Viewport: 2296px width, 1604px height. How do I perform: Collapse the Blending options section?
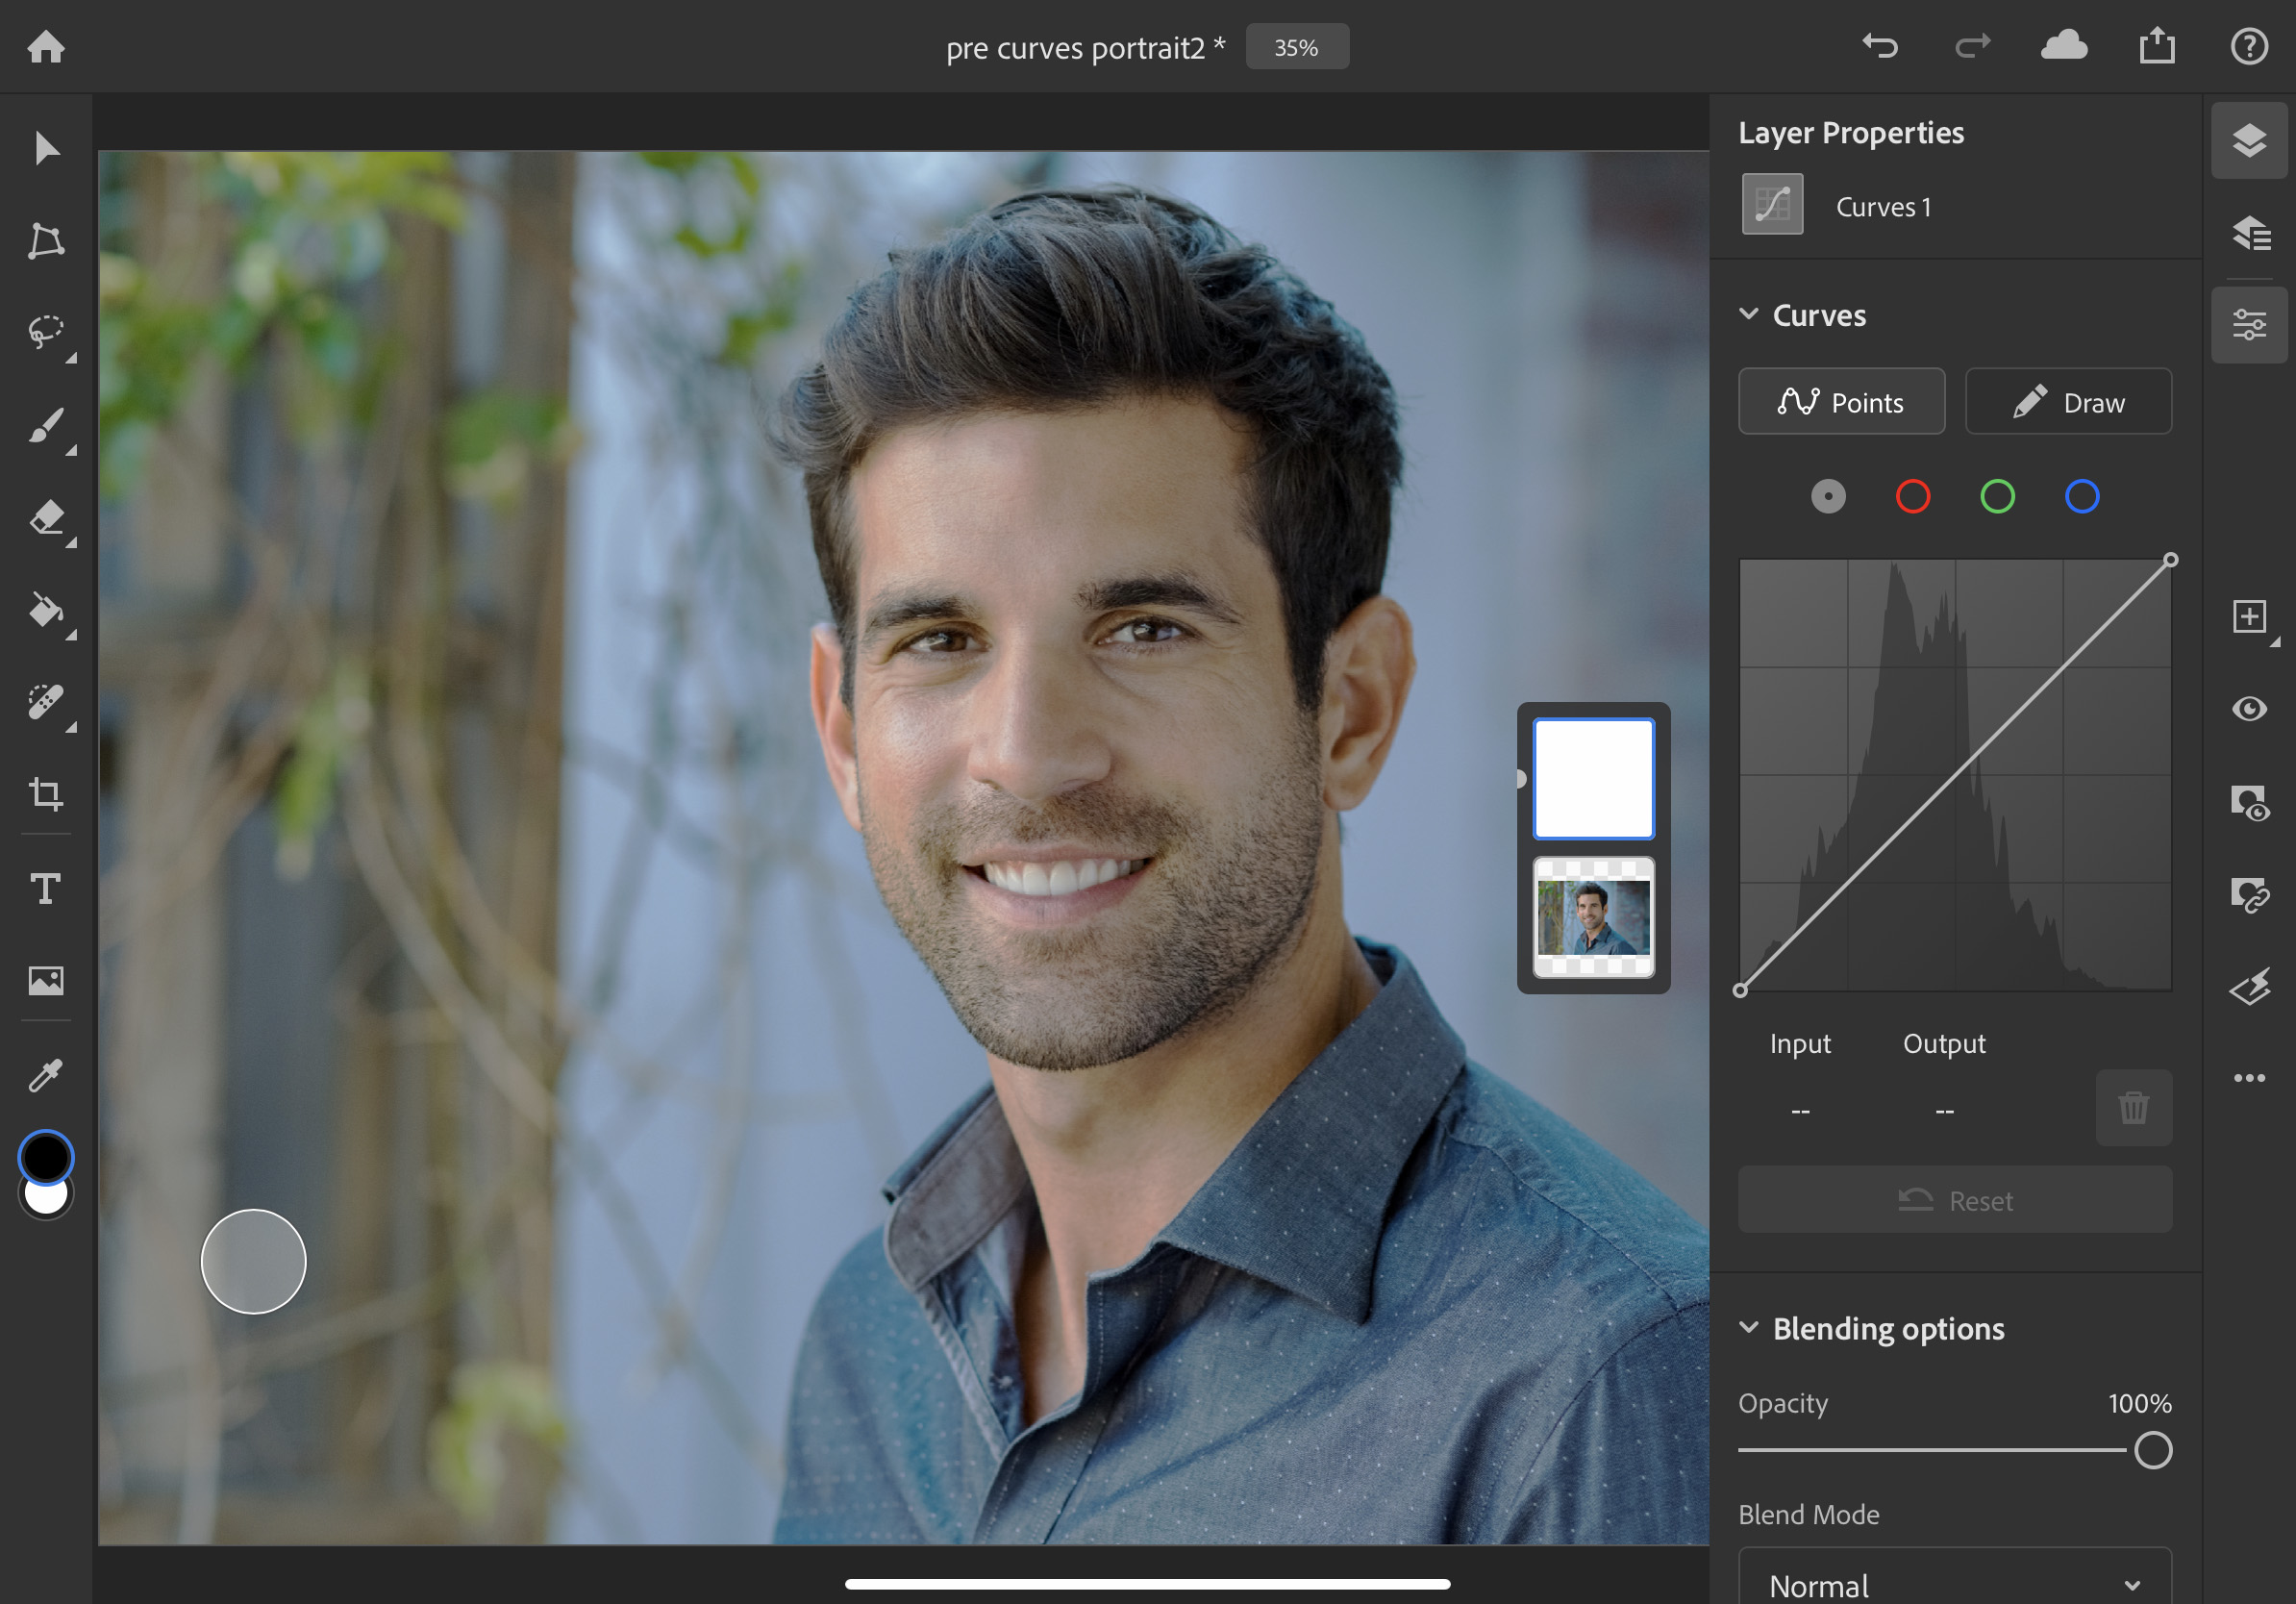(x=1749, y=1328)
